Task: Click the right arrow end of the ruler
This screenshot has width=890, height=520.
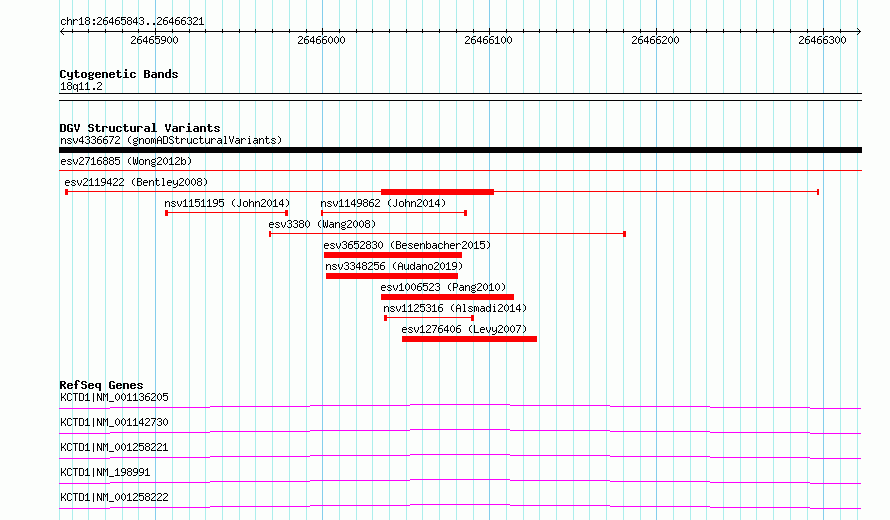Action: [x=859, y=31]
